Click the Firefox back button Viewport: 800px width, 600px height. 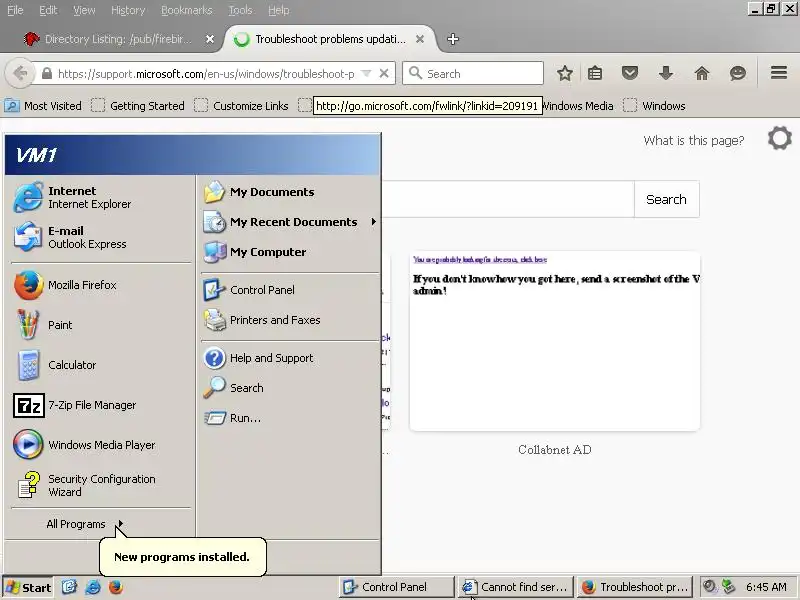(x=19, y=73)
